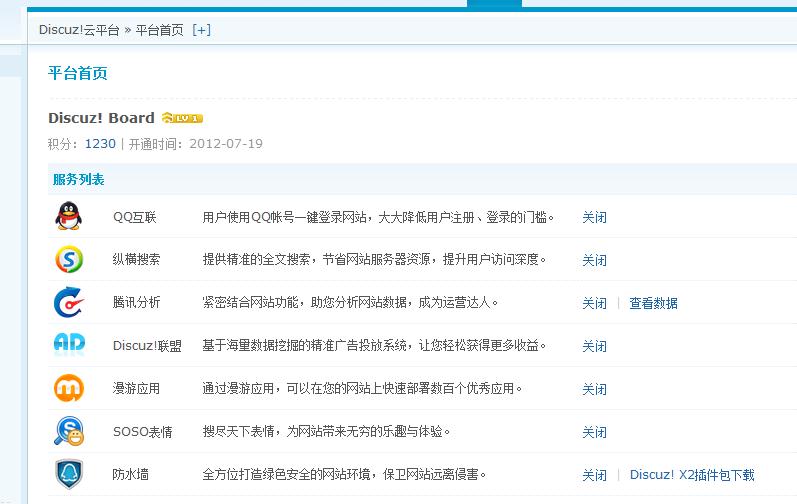Close the 纵横搜索 service
The width and height of the screenshot is (797, 504).
pyautogui.click(x=594, y=260)
